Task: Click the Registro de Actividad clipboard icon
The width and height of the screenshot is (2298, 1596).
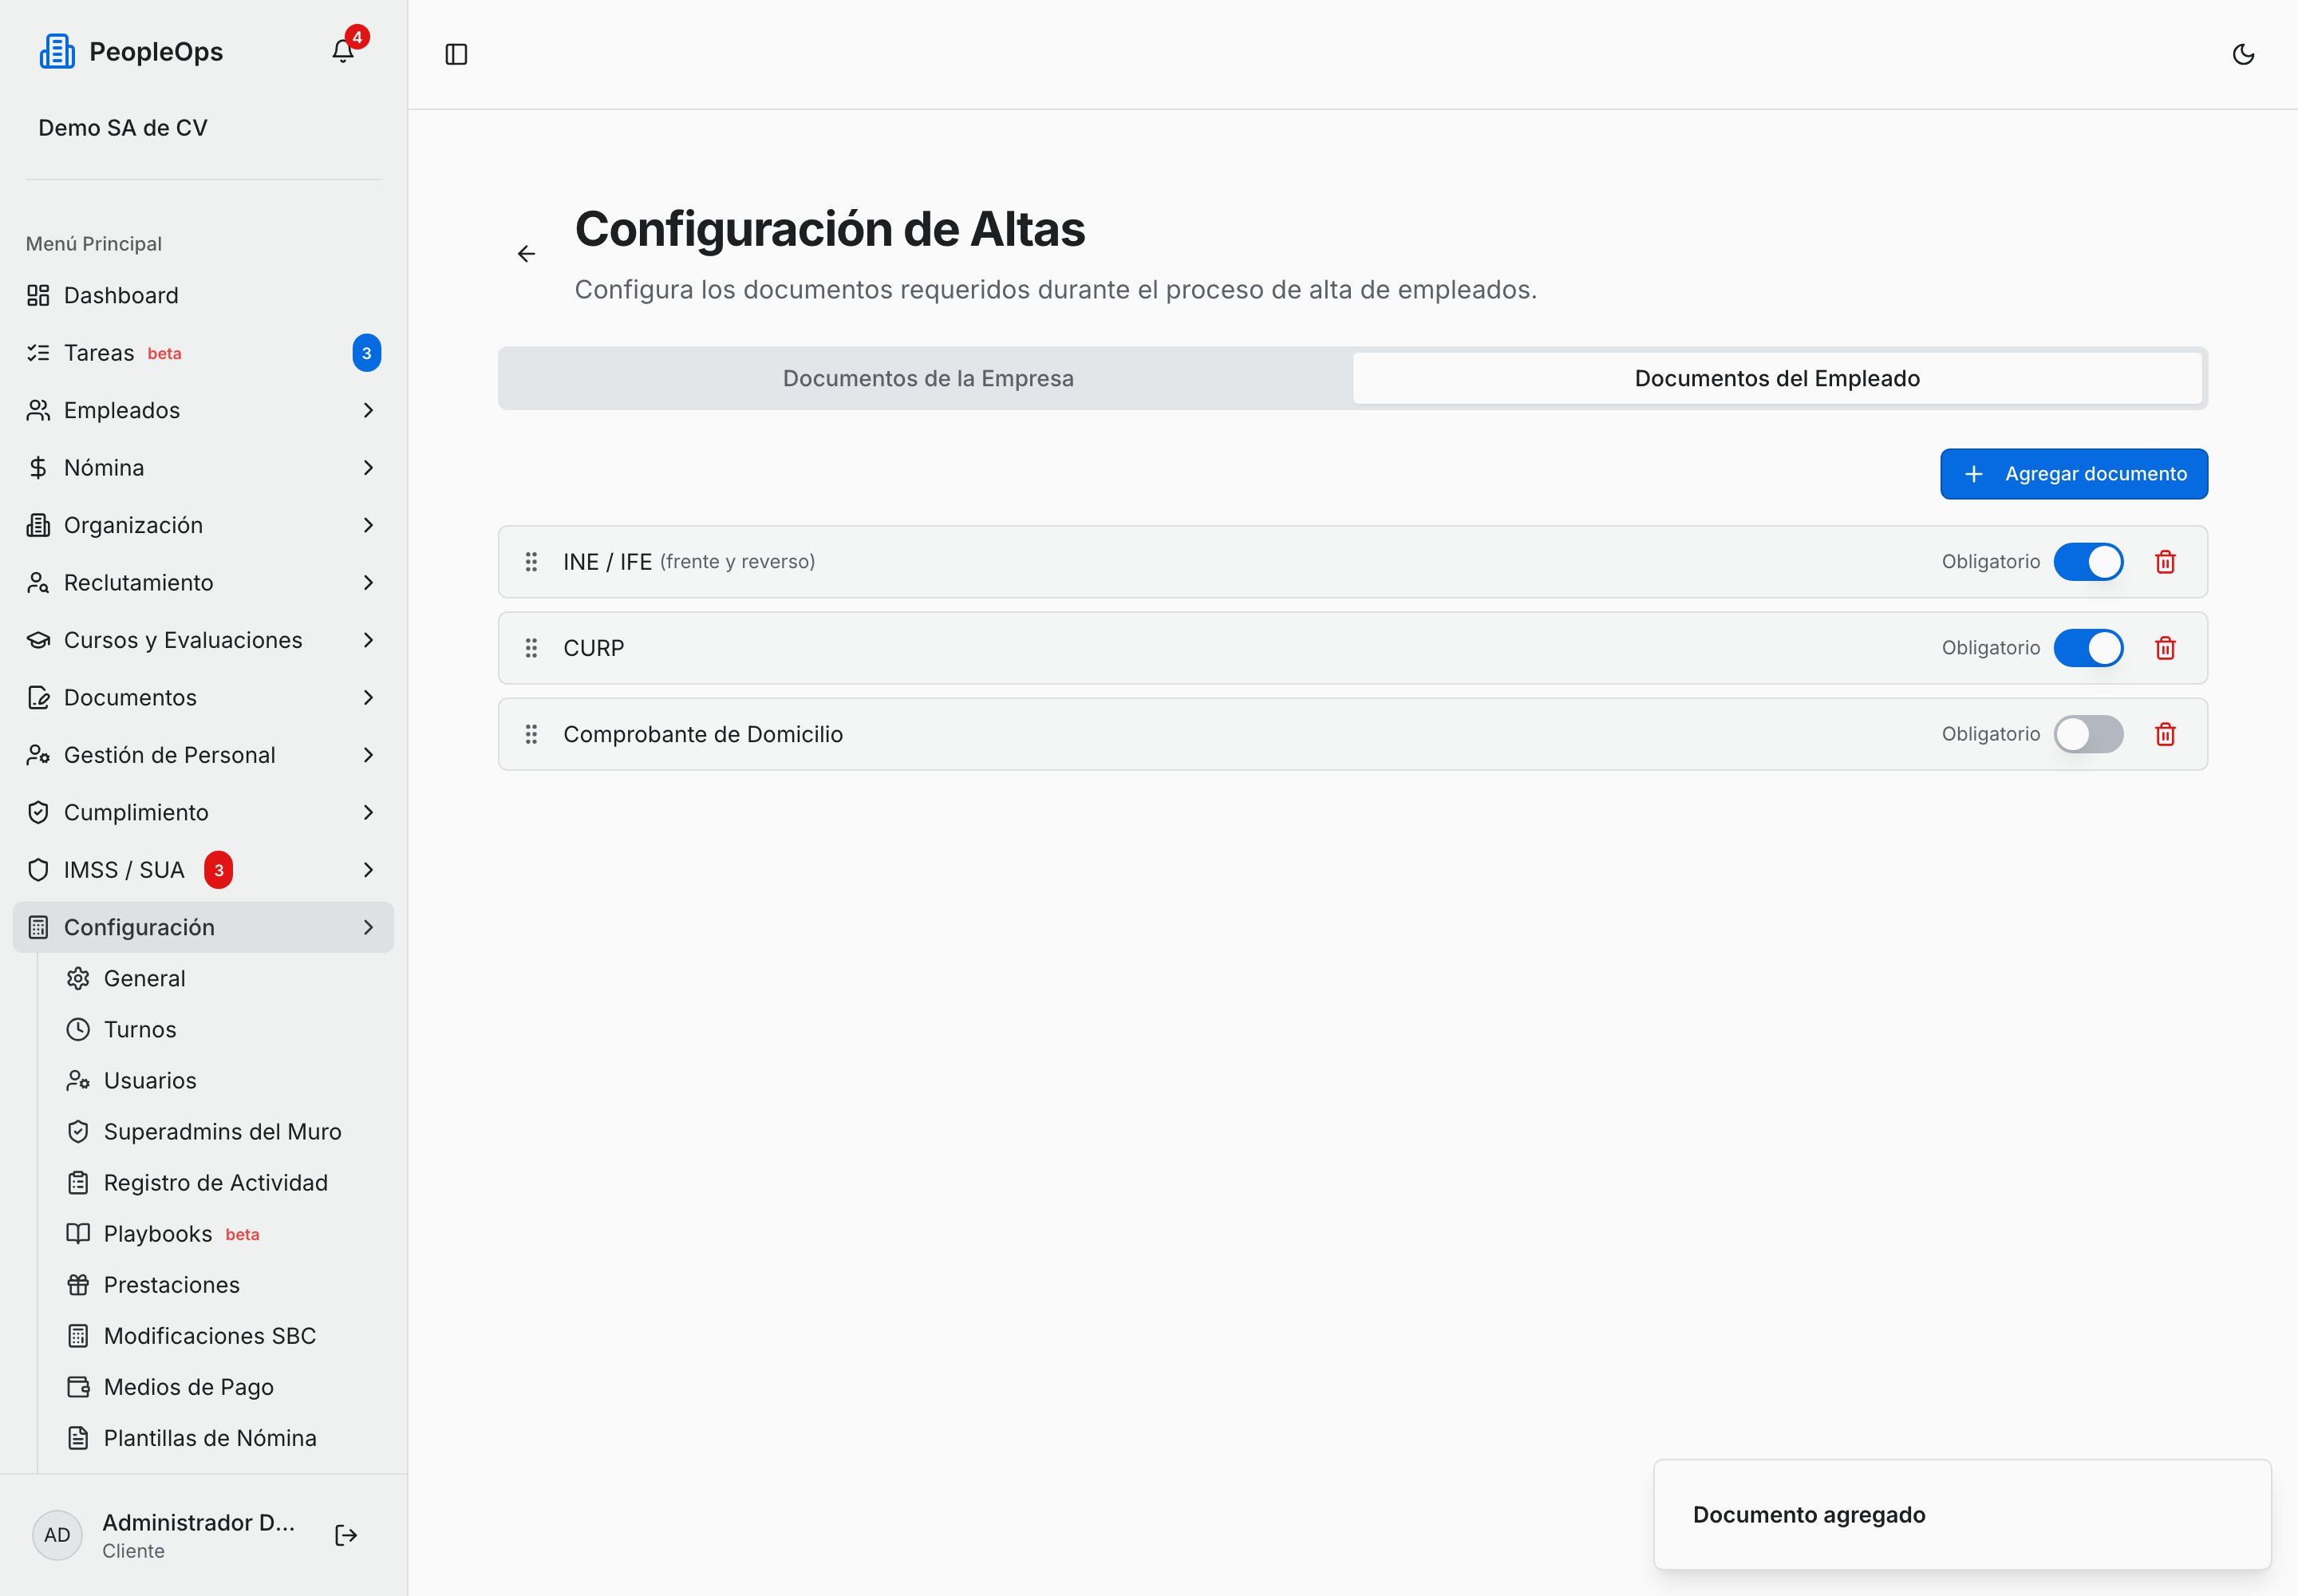Action: click(x=78, y=1182)
